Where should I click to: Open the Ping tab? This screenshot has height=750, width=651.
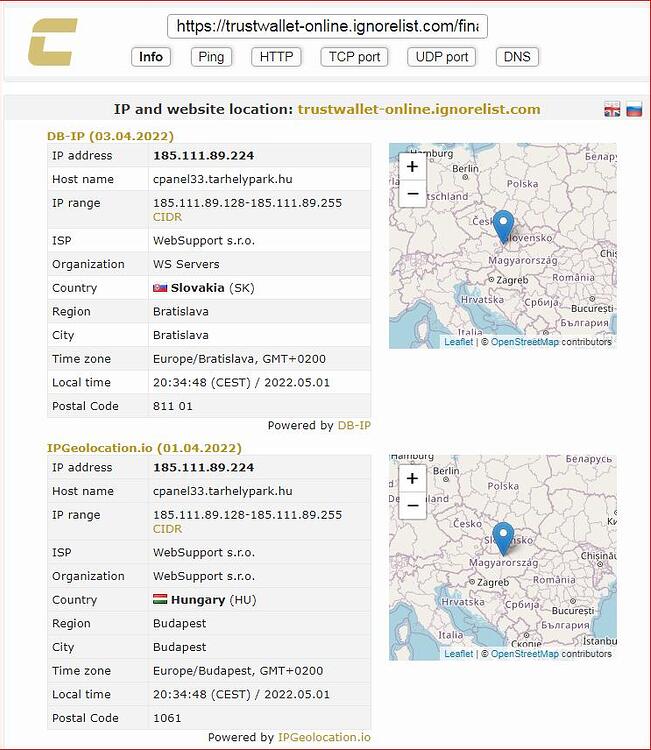pos(211,57)
